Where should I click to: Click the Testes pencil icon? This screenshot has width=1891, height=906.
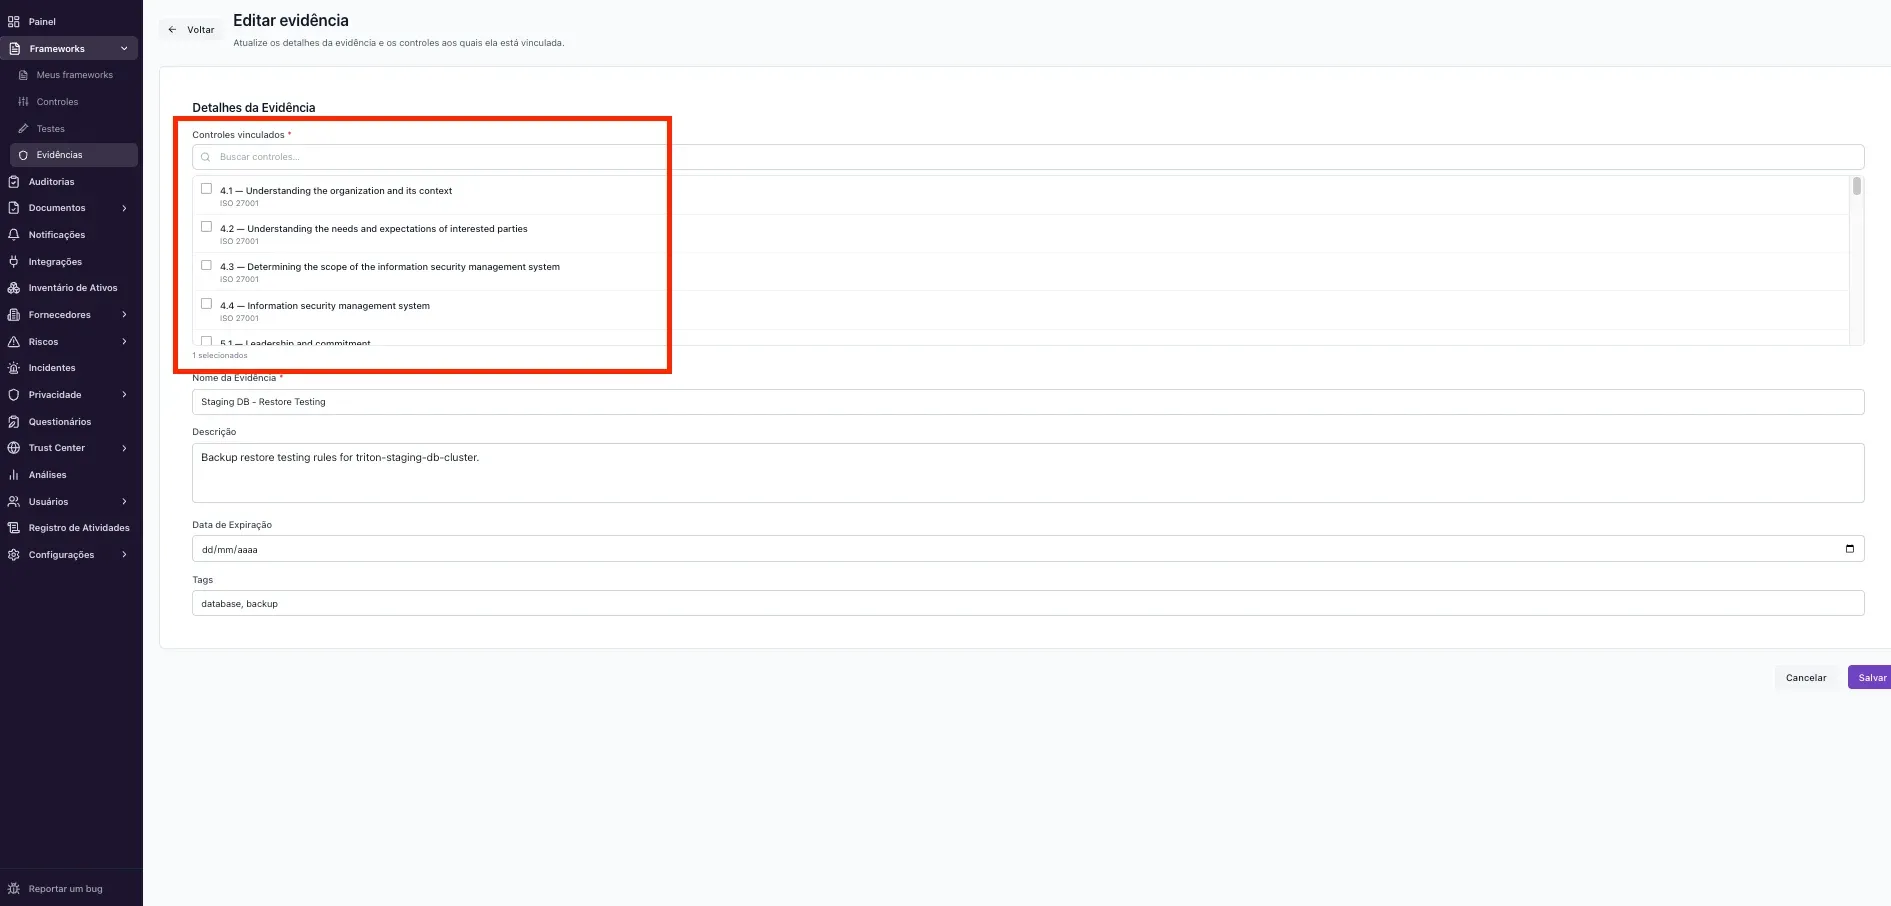click(x=23, y=129)
